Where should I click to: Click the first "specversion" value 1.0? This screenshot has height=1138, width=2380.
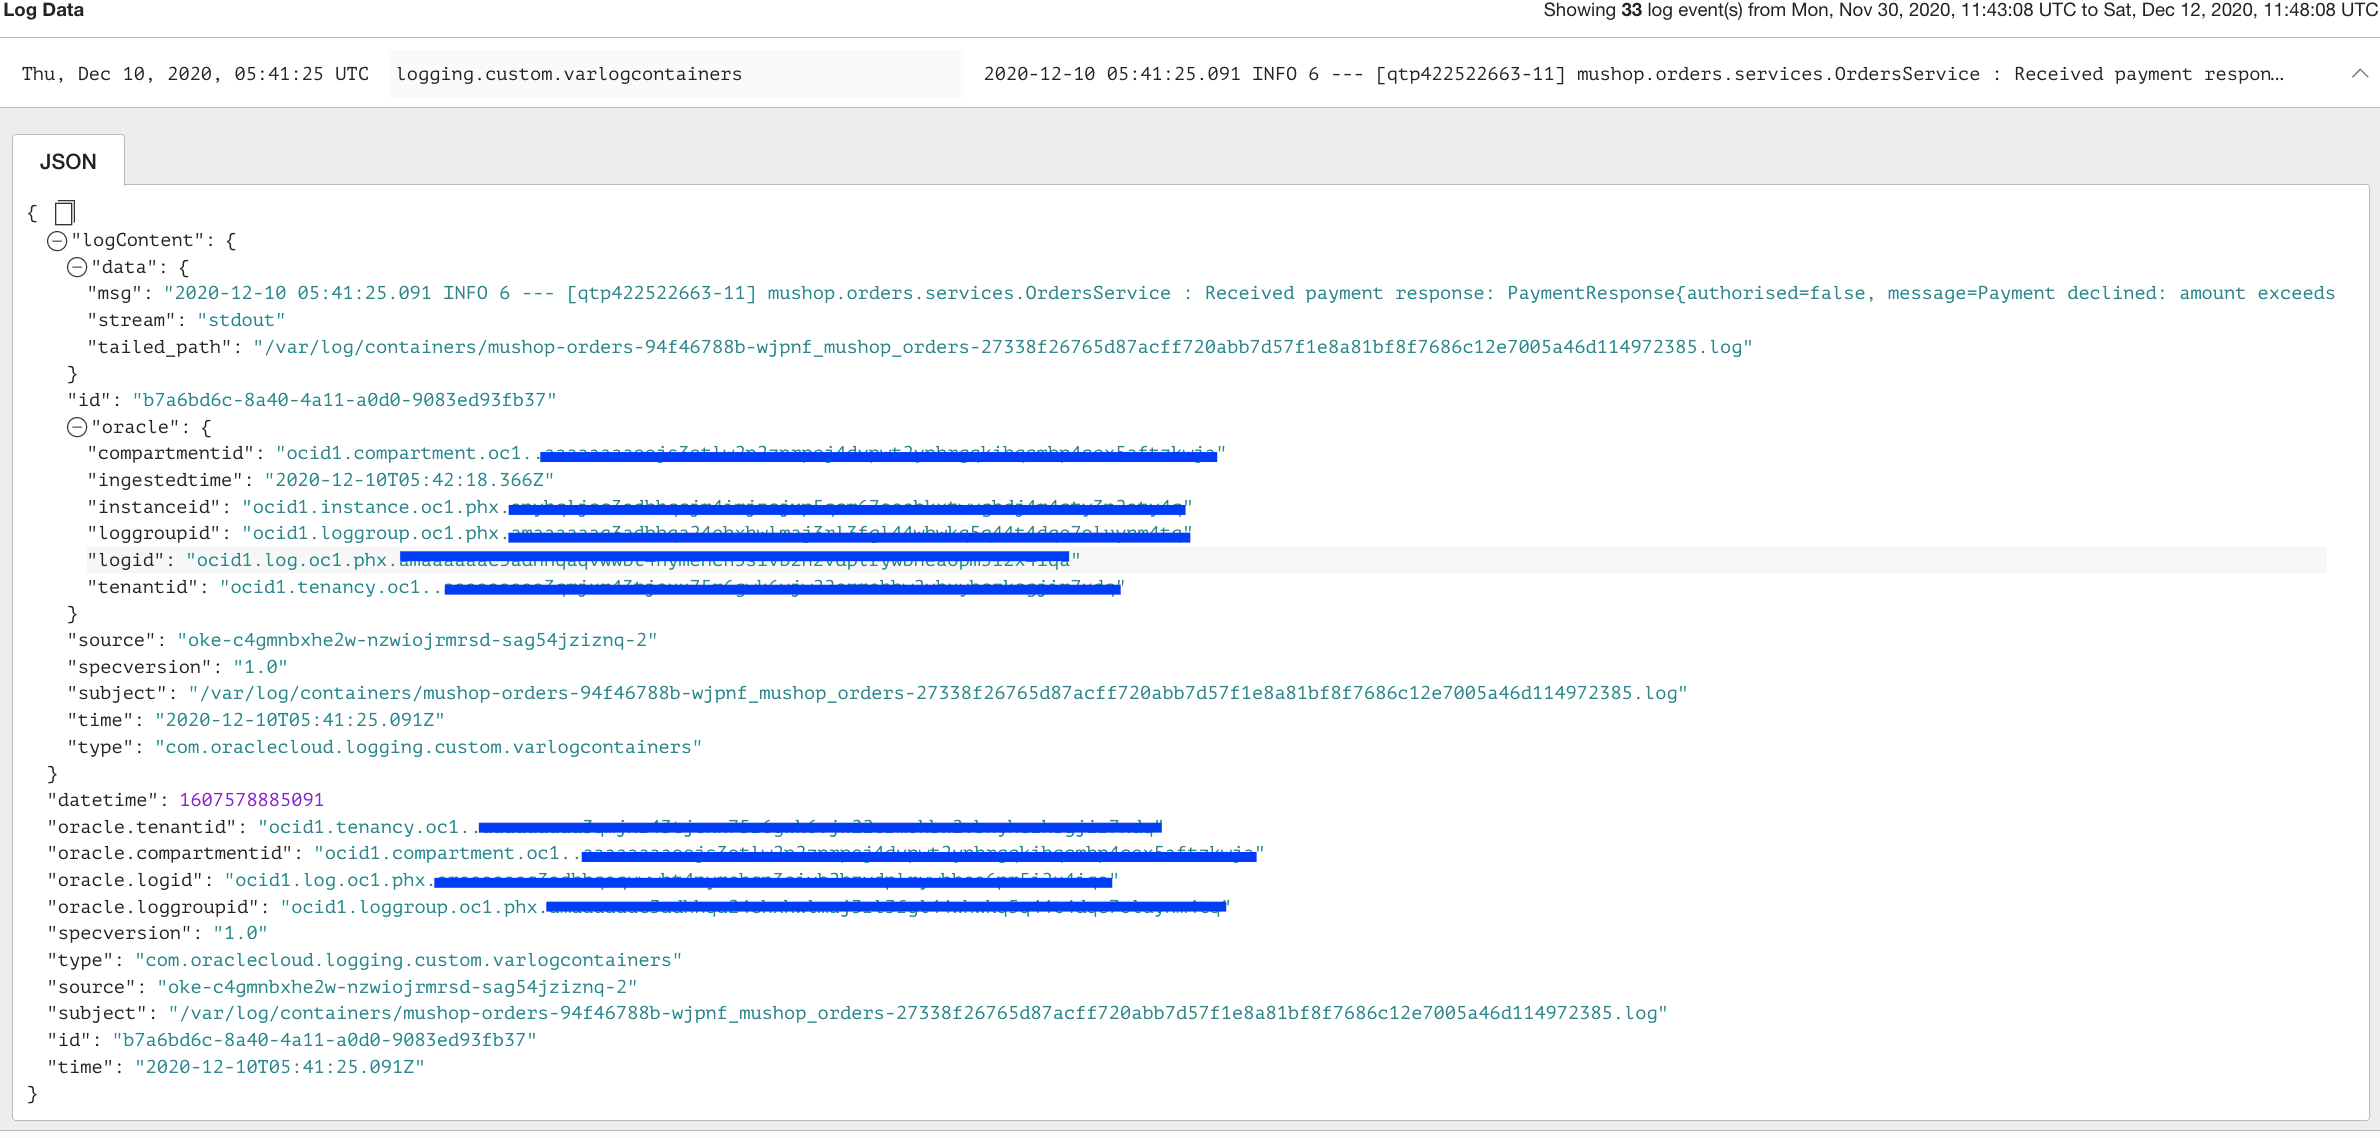pyautogui.click(x=260, y=667)
